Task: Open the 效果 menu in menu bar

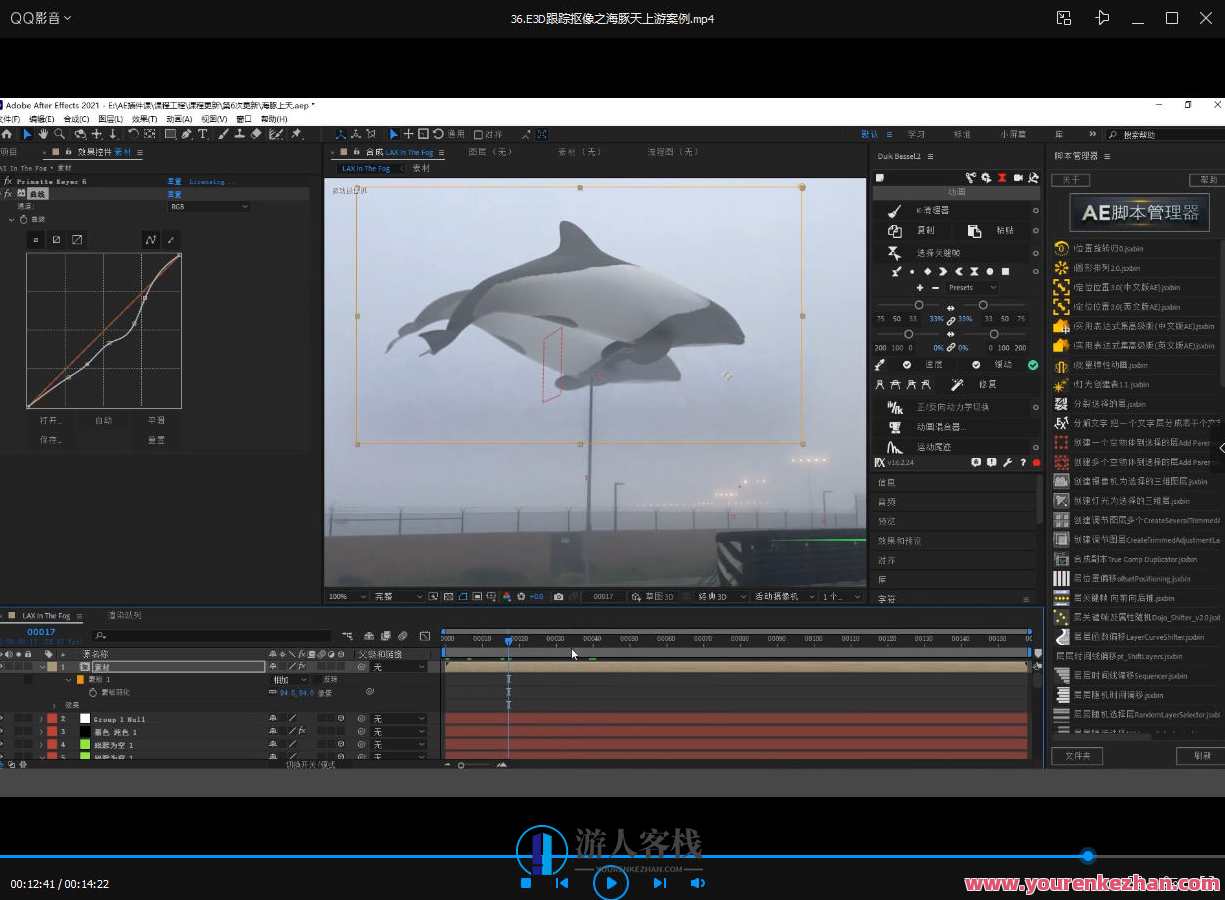Action: (144, 119)
